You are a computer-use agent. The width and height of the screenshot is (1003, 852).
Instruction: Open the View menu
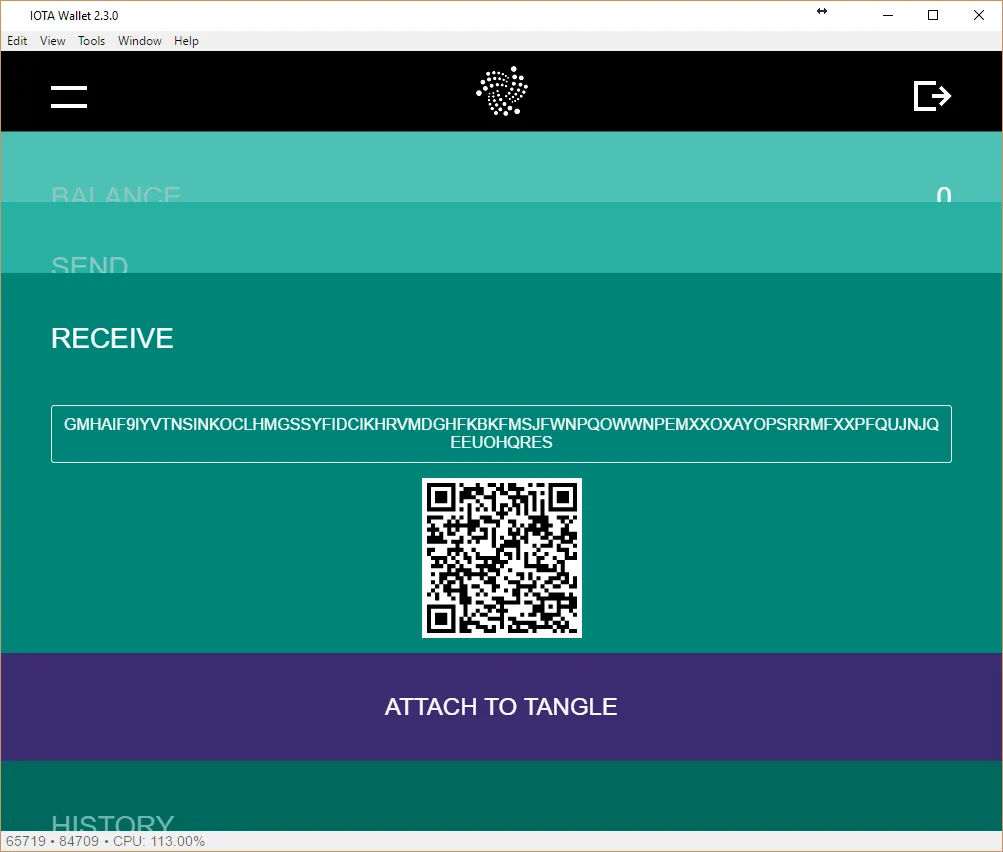pos(52,41)
